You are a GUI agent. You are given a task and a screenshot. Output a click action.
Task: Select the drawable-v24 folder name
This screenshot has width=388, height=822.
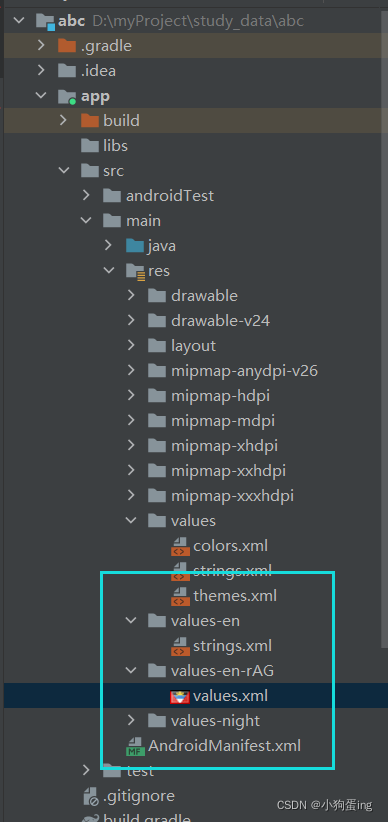point(220,320)
